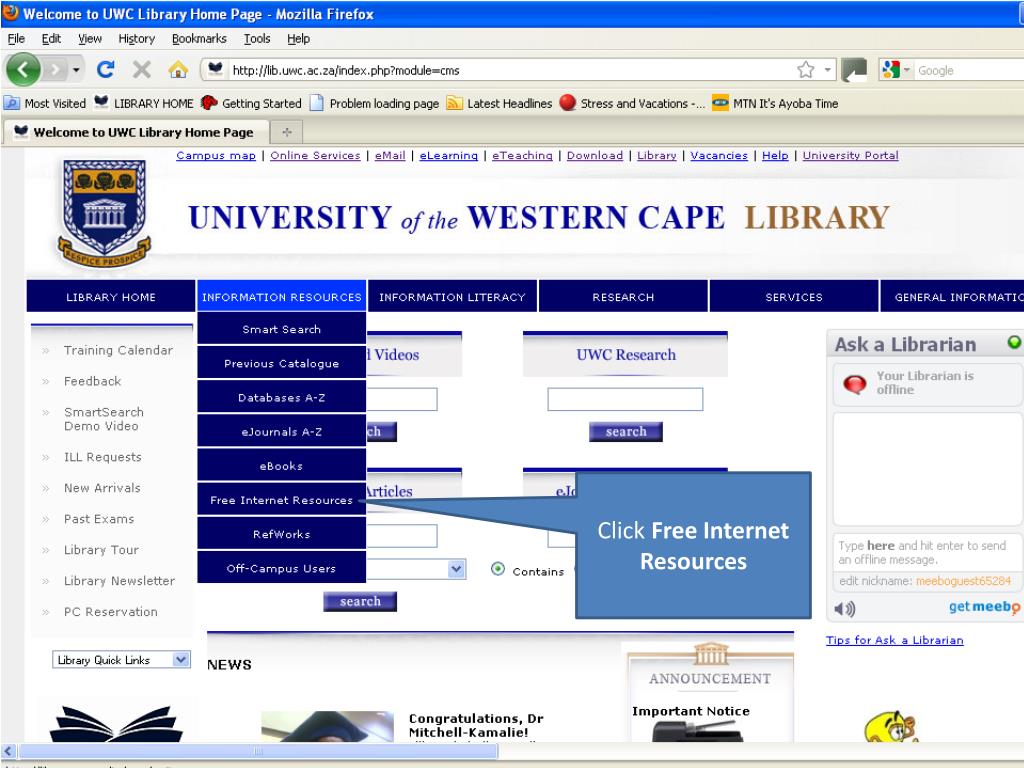The image size is (1024, 768).
Task: Follow the eLearning link
Action: (x=449, y=155)
